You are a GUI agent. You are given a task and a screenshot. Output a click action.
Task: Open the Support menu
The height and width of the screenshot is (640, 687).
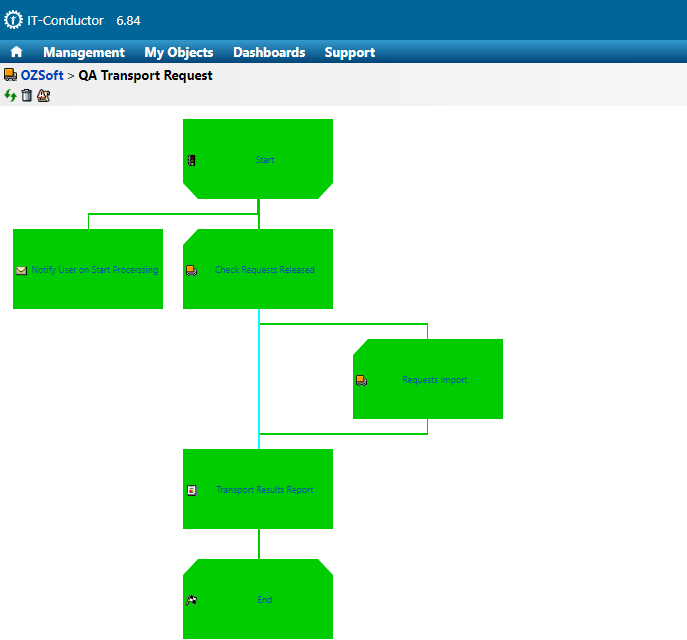click(x=350, y=52)
